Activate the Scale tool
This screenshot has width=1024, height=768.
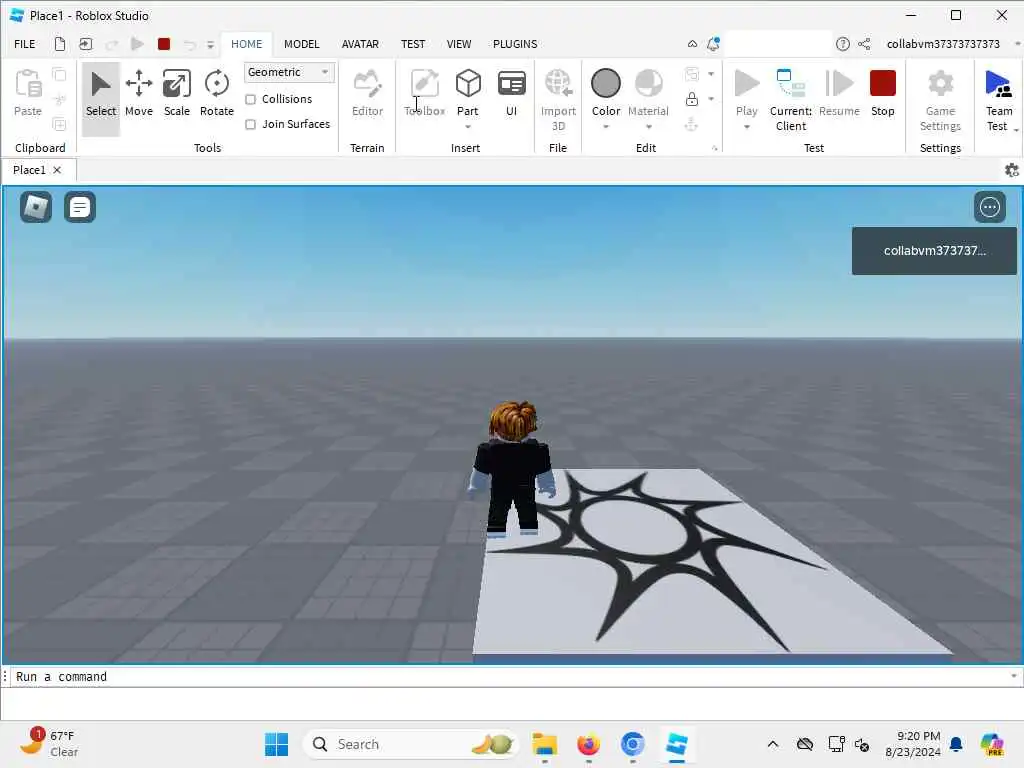pos(176,95)
